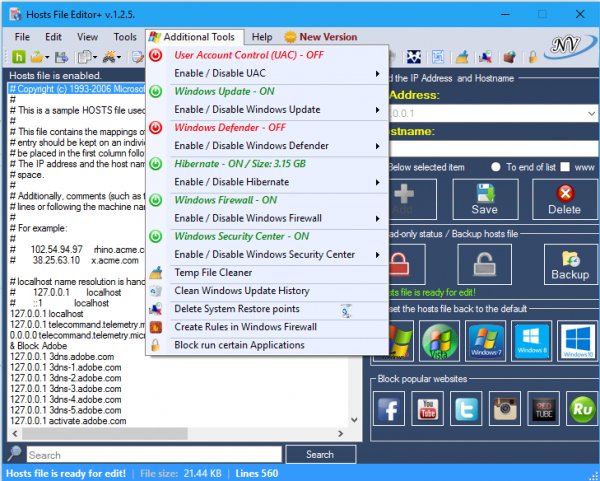Click the magnifier icon beside Search field
Image resolution: width=600 pixels, height=481 pixels.
point(15,454)
